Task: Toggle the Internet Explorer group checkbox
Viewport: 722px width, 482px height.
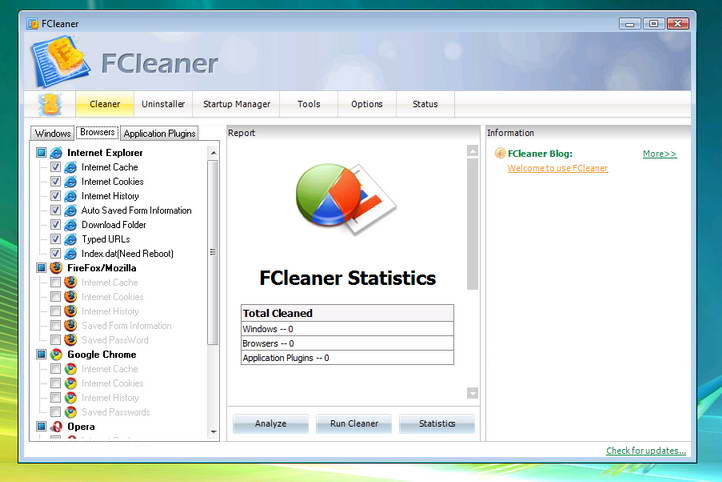Action: [41, 152]
